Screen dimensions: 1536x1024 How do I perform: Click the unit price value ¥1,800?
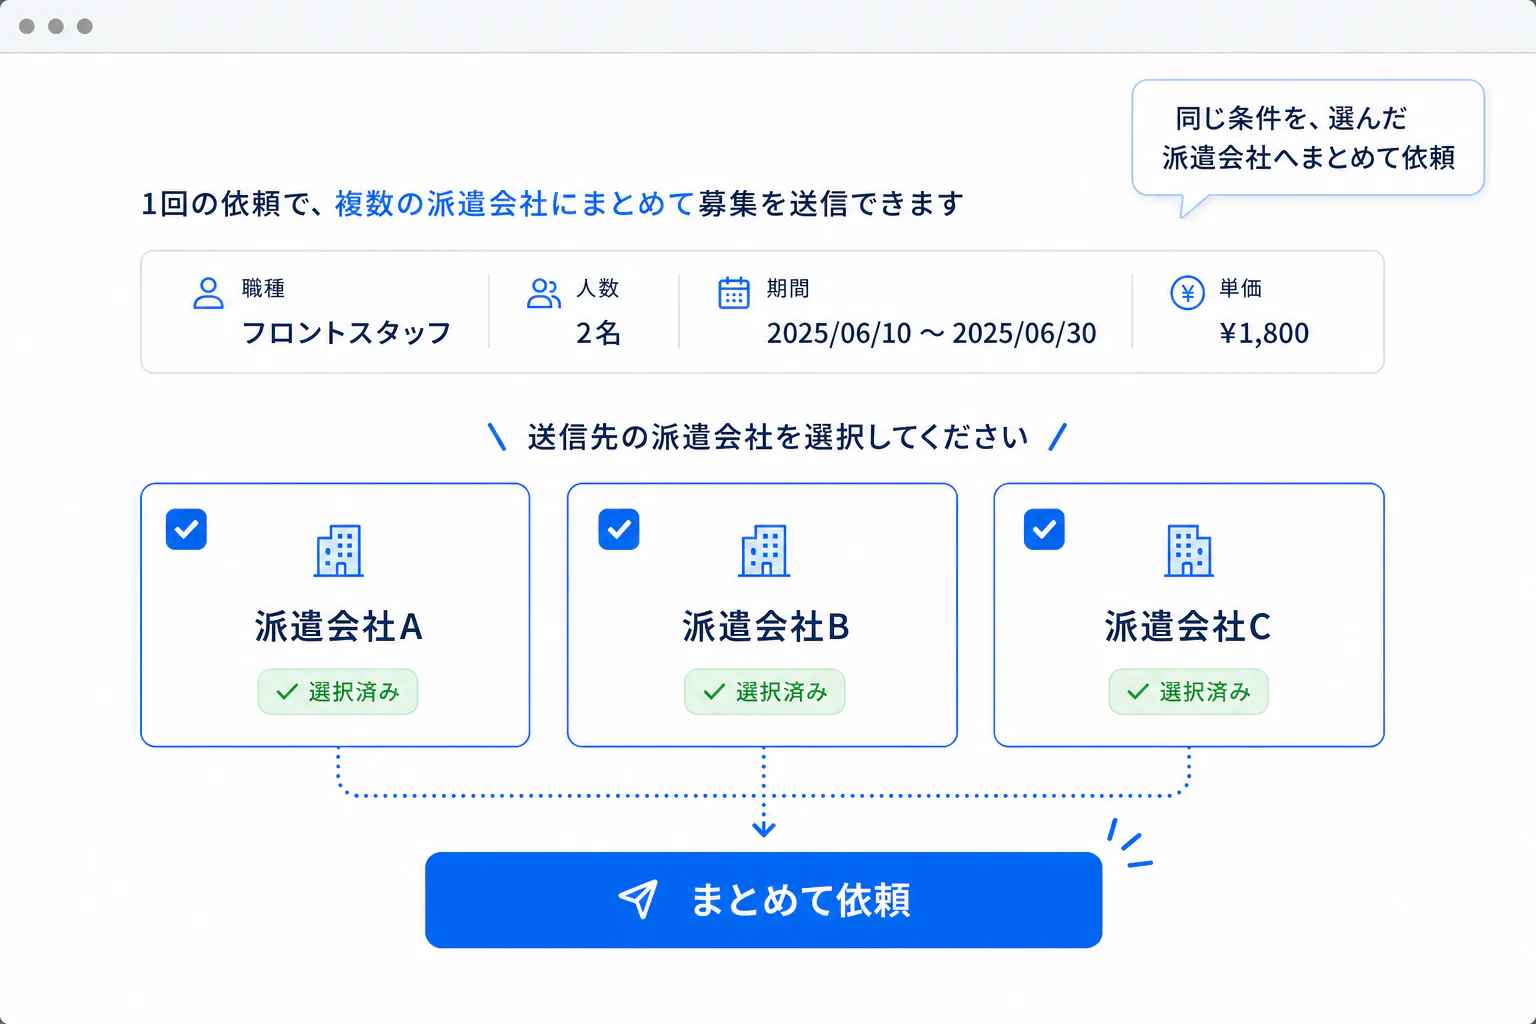pos(1264,333)
